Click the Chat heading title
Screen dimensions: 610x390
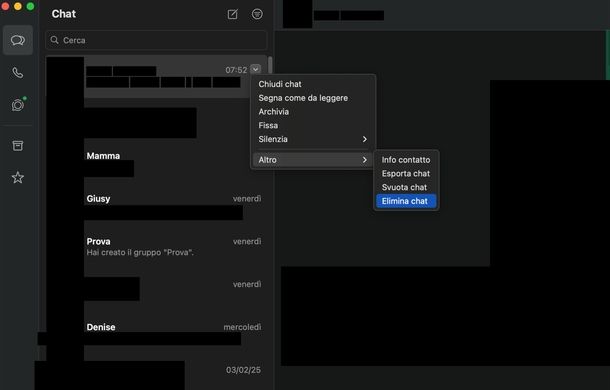point(64,14)
